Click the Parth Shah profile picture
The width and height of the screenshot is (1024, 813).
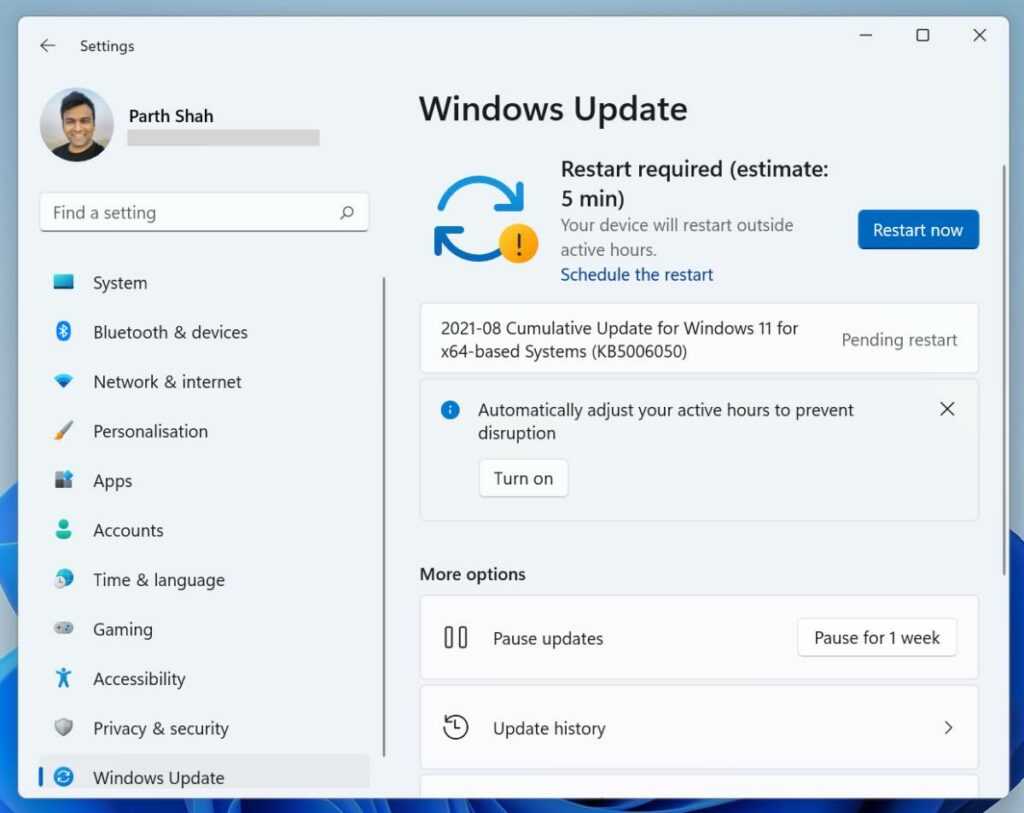click(77, 125)
